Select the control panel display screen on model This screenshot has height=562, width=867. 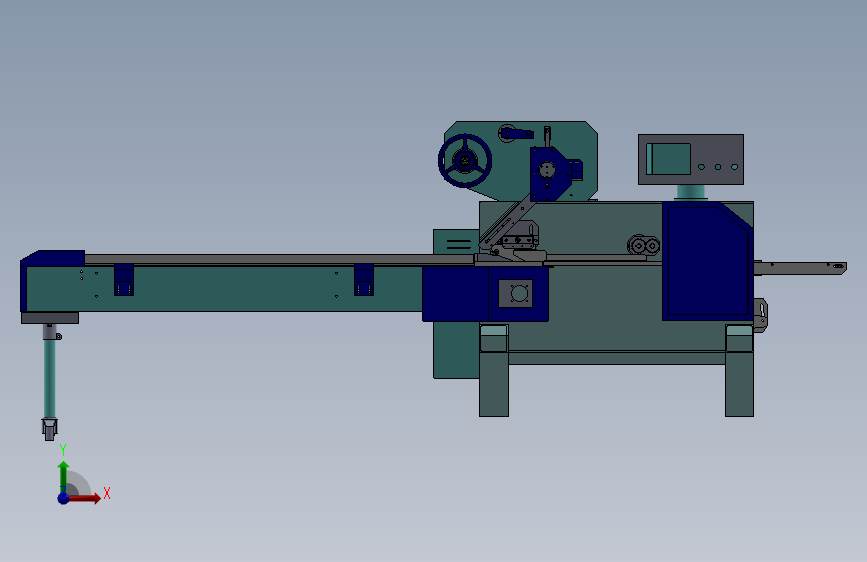[x=668, y=159]
